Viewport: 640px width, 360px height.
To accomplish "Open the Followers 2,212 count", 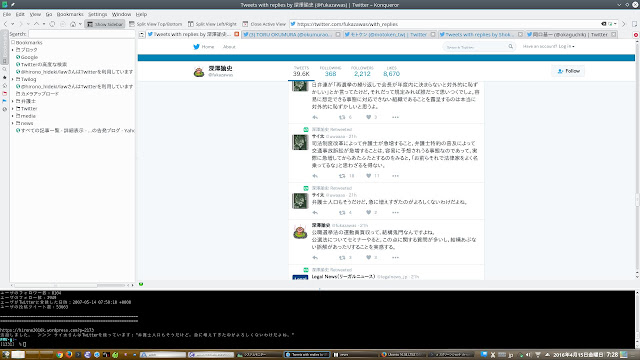I will point(362,71).
